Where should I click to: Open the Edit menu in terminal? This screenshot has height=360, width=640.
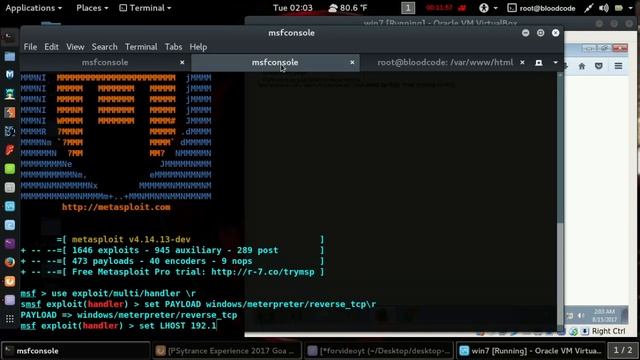[x=51, y=47]
